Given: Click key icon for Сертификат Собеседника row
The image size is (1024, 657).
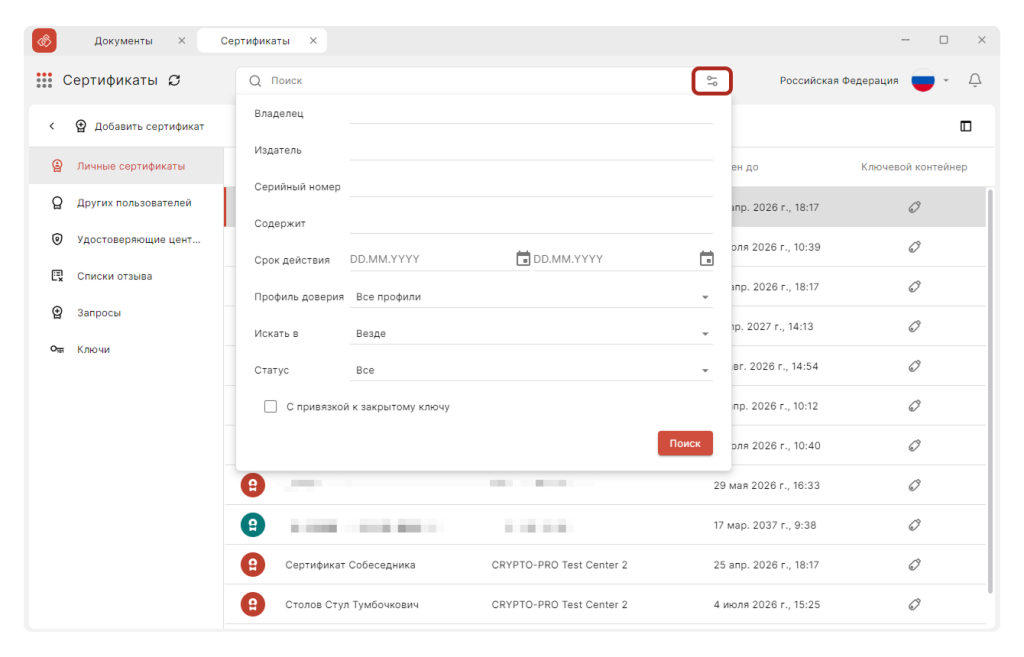Looking at the screenshot, I should click(914, 565).
